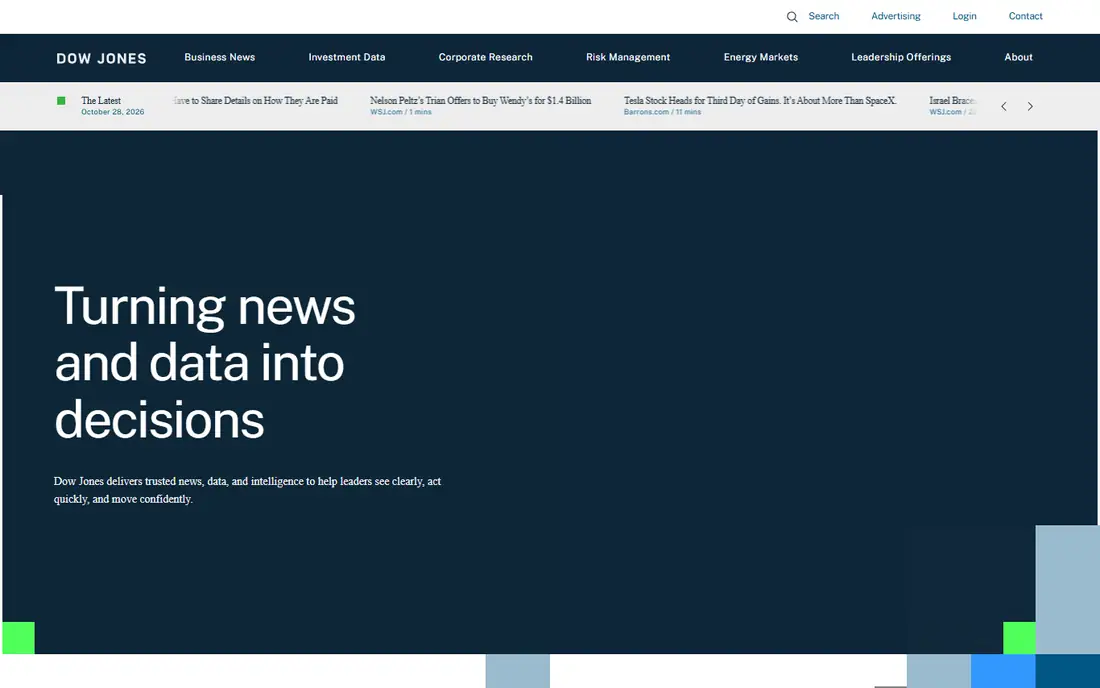Open Risk Management menu
1100x688 pixels.
pyautogui.click(x=628, y=58)
